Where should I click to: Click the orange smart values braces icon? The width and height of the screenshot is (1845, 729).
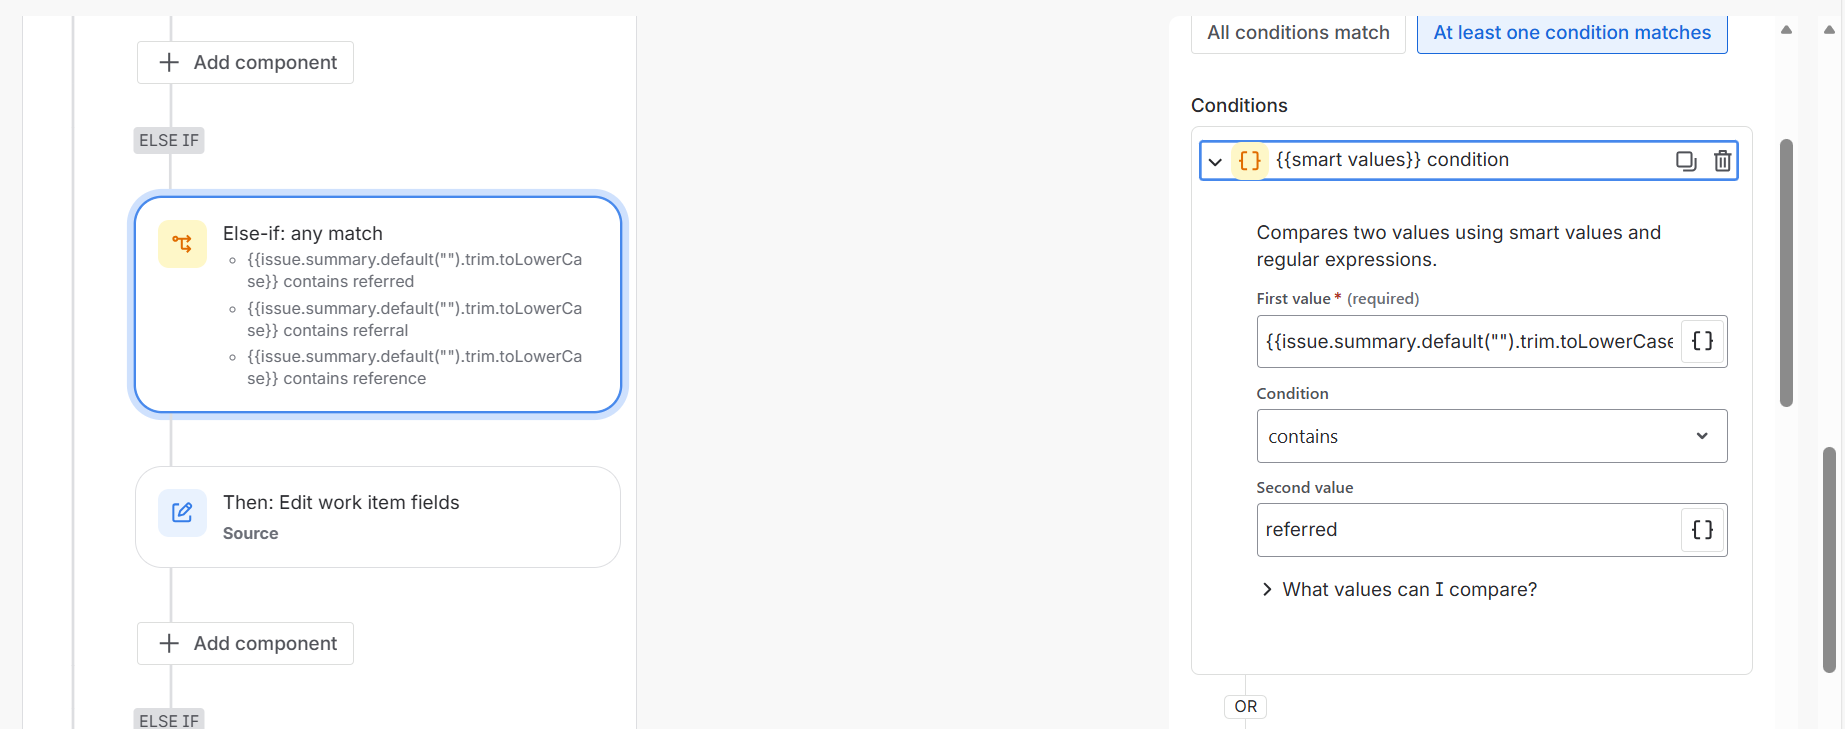tap(1250, 160)
